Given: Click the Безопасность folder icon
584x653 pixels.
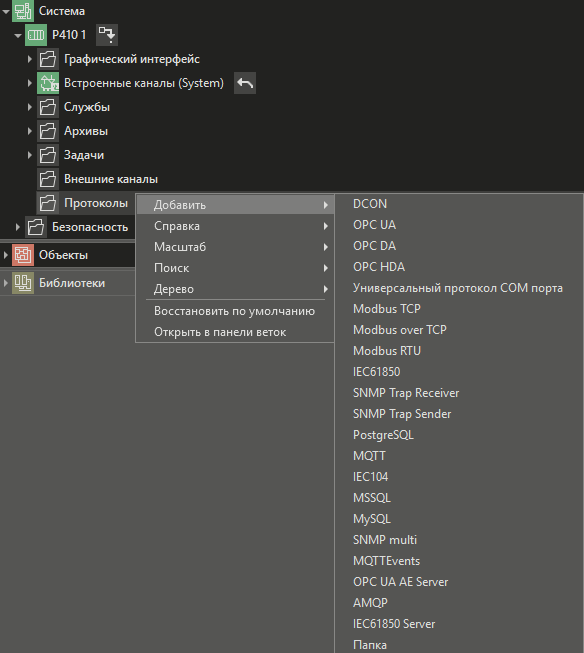Looking at the screenshot, I should coord(36,227).
